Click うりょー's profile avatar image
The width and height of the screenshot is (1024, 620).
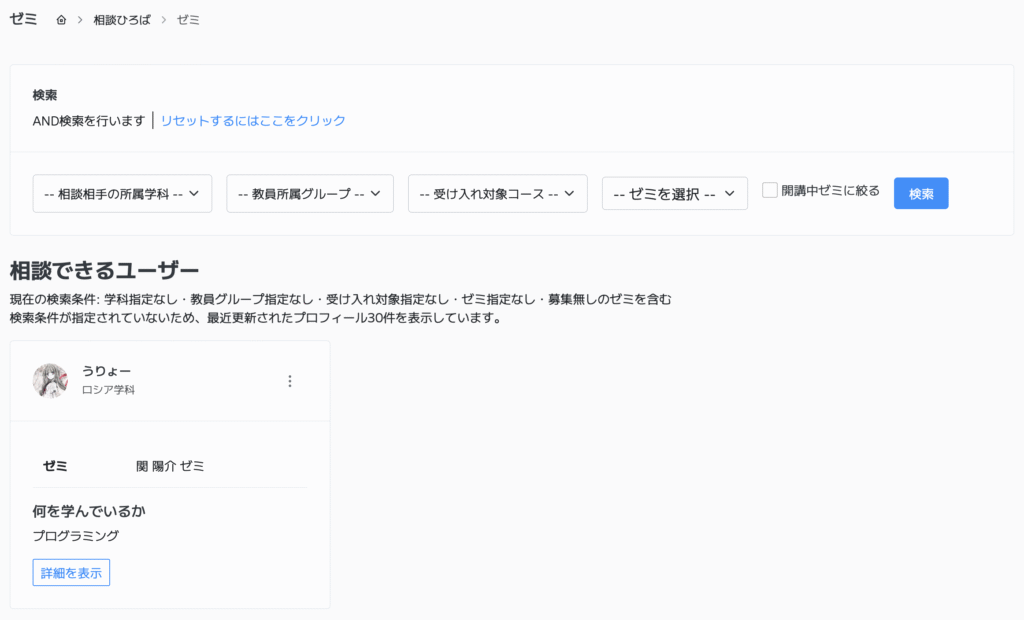tap(50, 381)
